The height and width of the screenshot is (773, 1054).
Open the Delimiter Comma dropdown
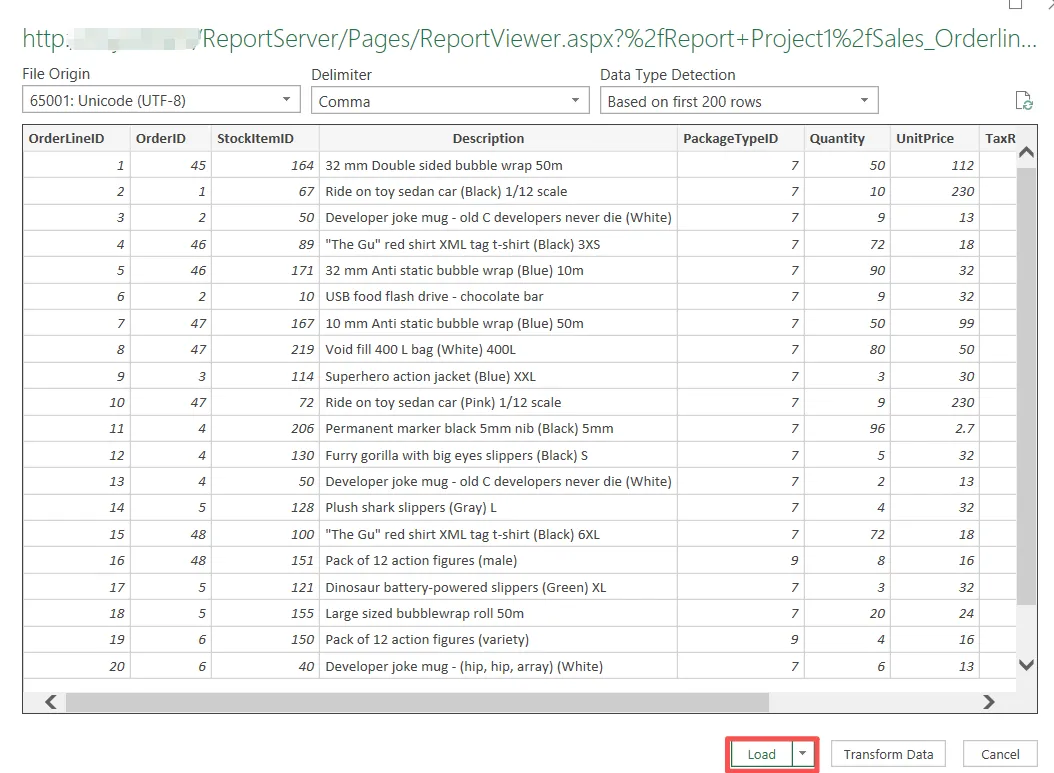click(450, 101)
